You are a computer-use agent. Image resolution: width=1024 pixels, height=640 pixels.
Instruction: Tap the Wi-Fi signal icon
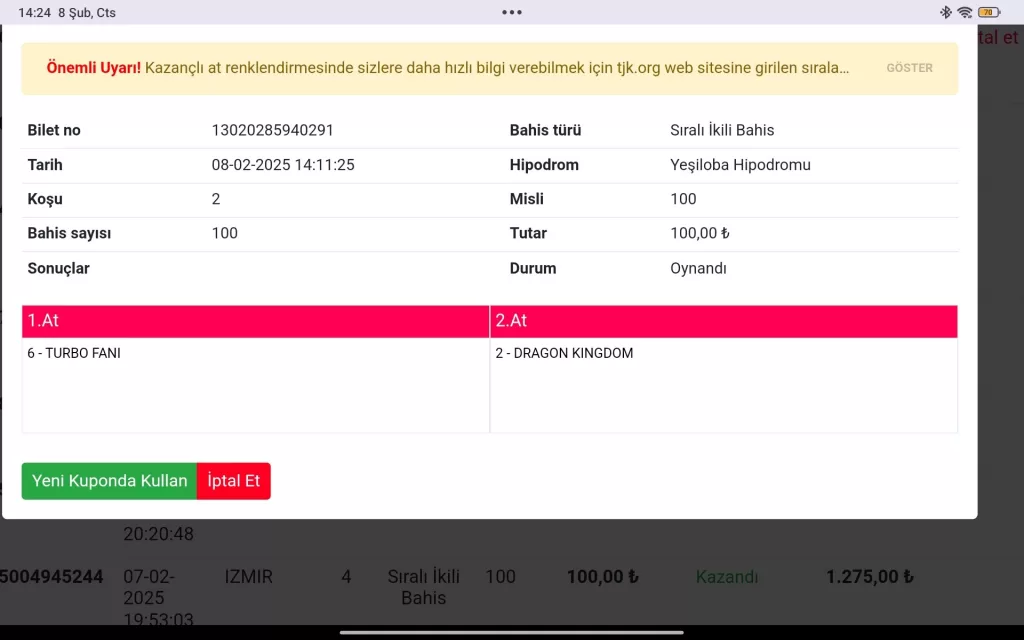coord(965,12)
